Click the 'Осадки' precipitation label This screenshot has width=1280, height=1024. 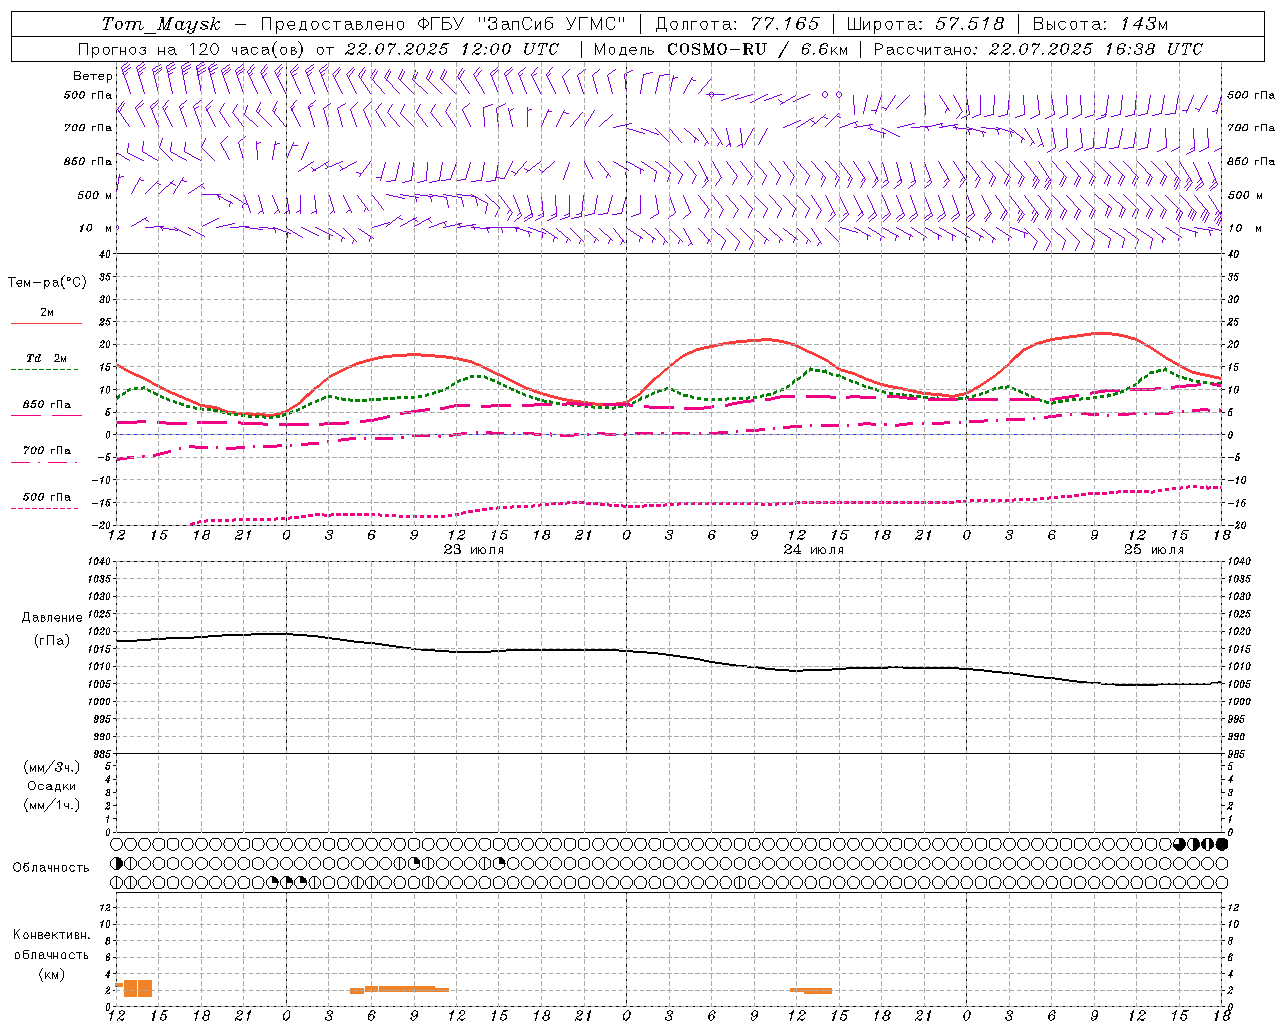click(52, 786)
